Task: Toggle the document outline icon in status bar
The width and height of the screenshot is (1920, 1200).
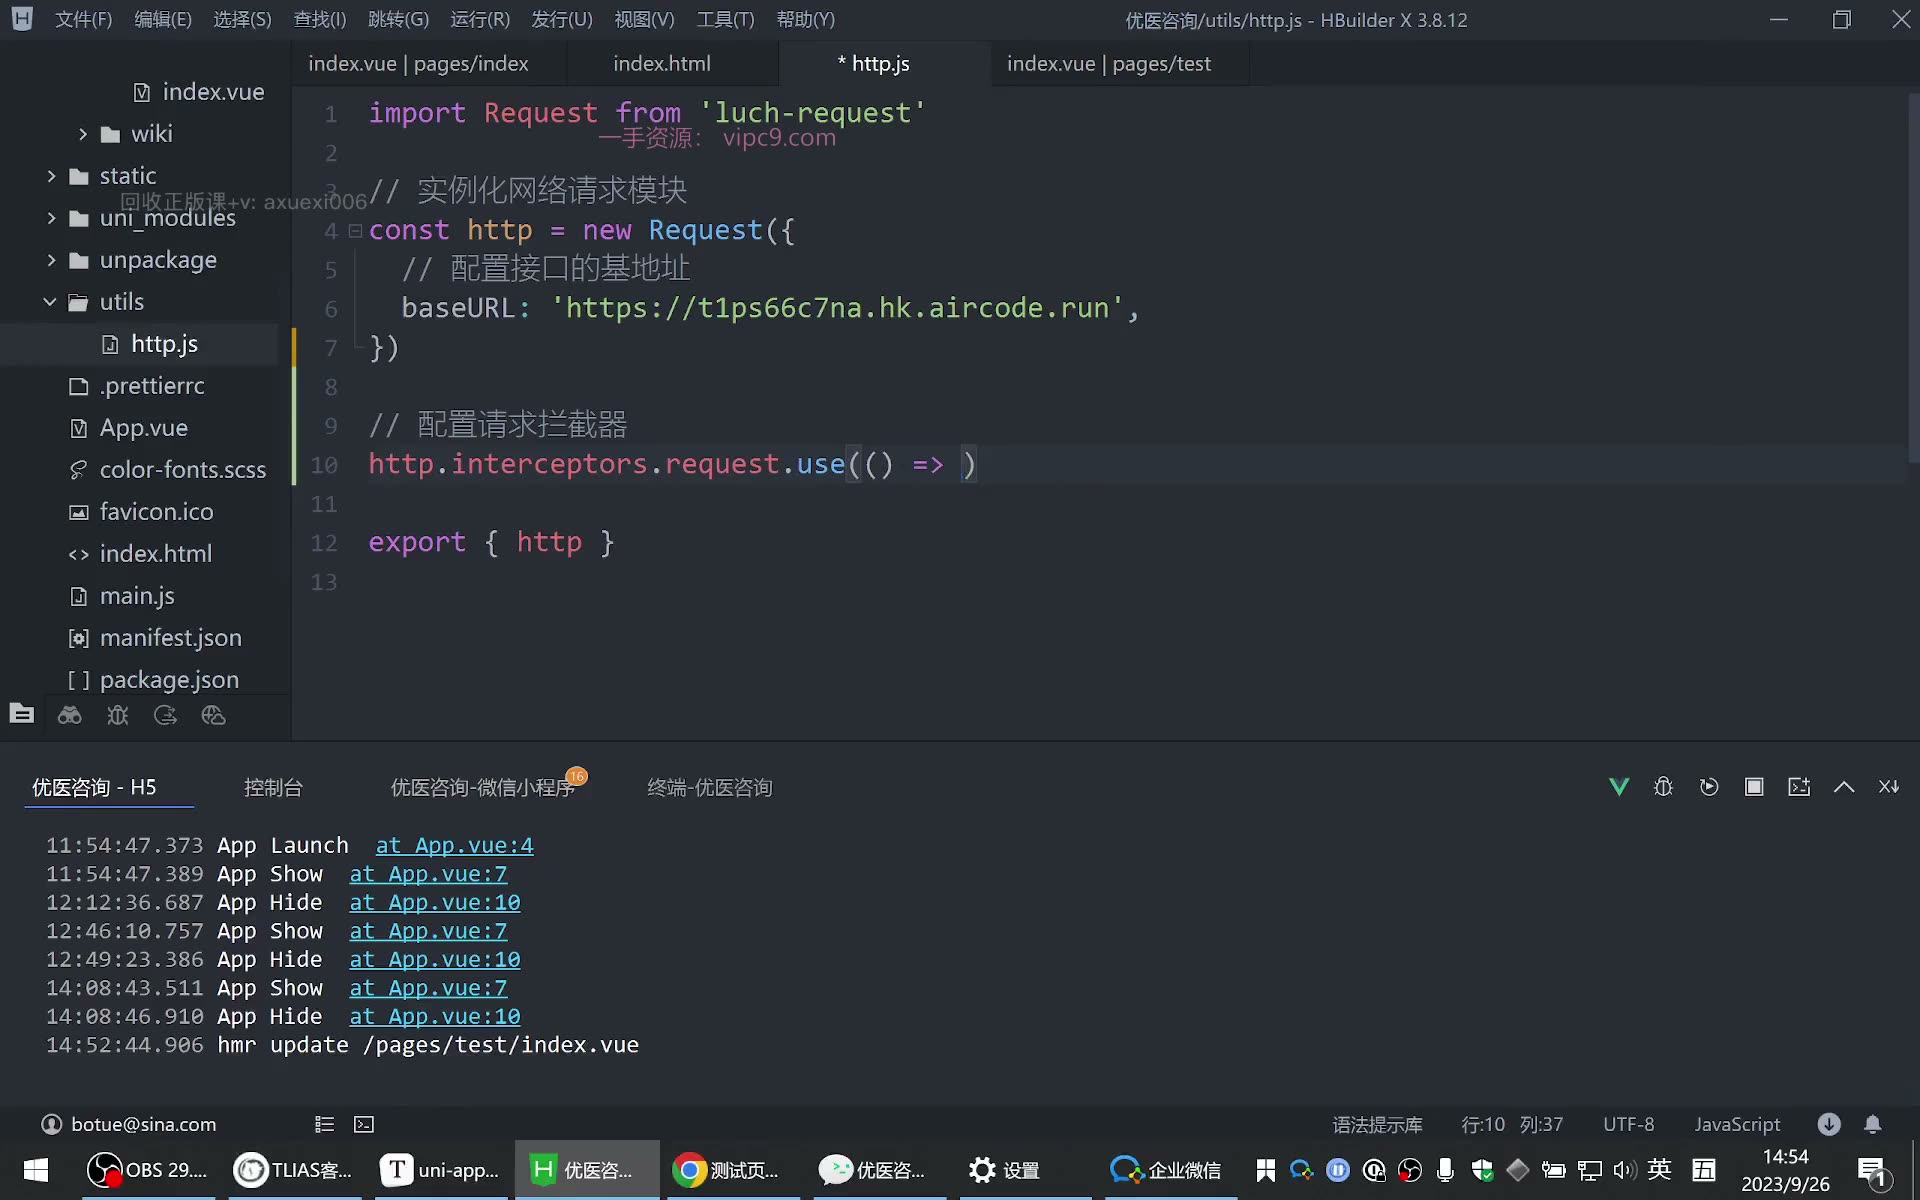Action: pos(324,1124)
